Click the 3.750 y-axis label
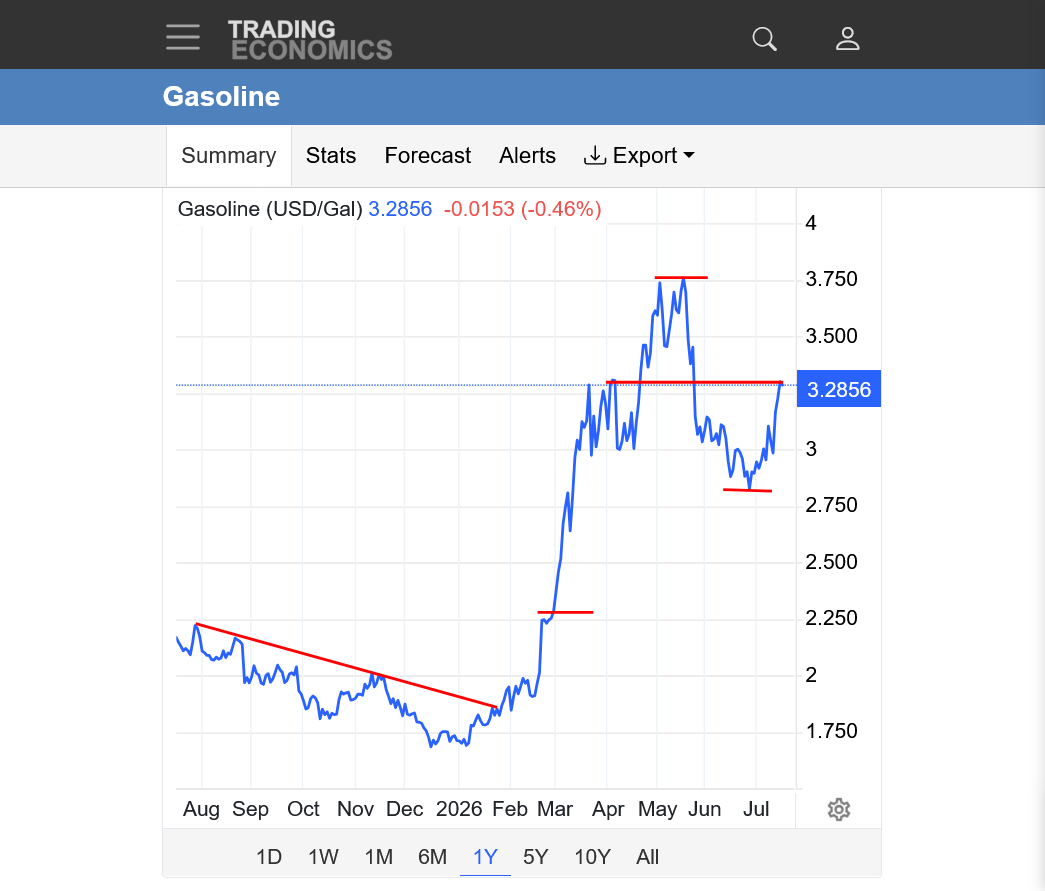The width and height of the screenshot is (1045, 891). click(831, 279)
